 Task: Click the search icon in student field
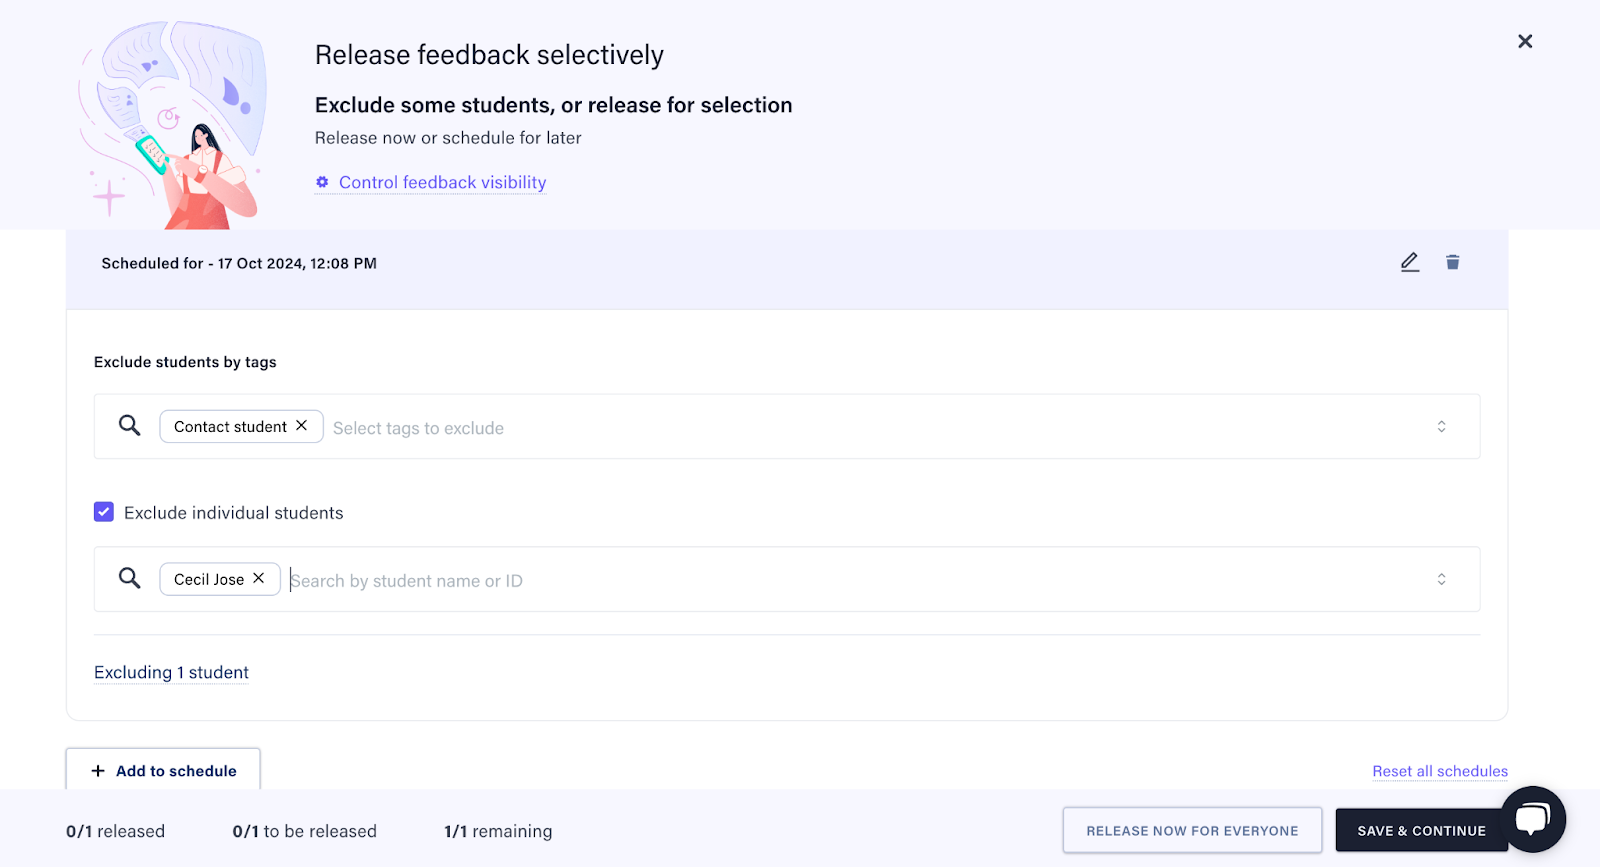(130, 578)
